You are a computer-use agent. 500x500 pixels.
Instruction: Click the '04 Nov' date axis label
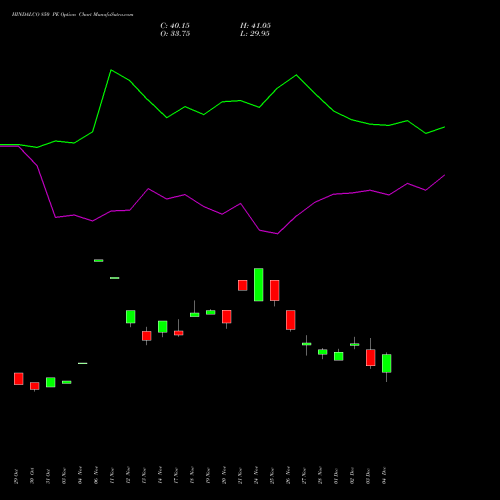tap(80, 476)
